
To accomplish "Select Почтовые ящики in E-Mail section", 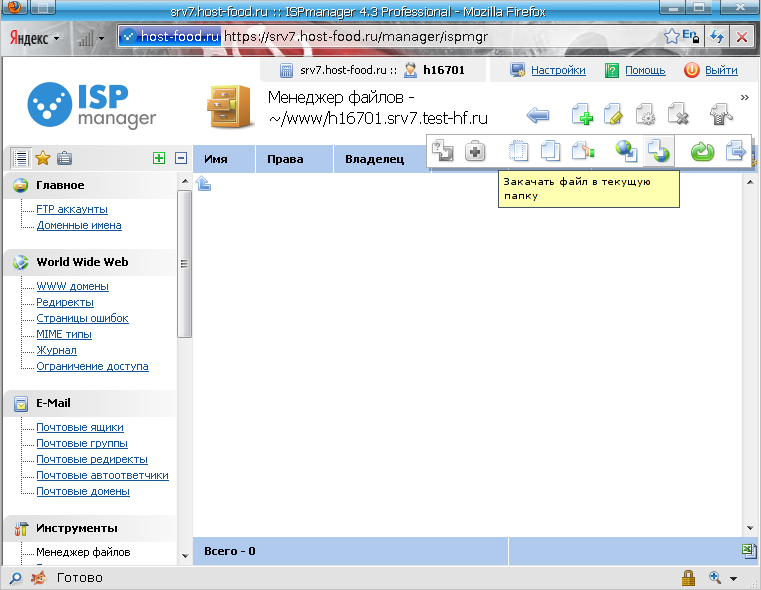I will (x=80, y=428).
